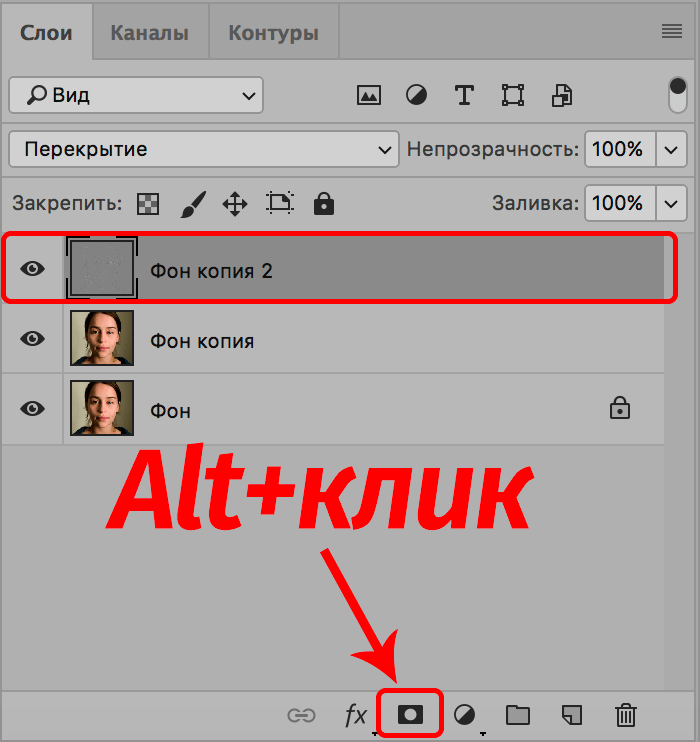700x742 pixels.
Task: Select the Фон копия layer thumbnail
Action: click(102, 339)
